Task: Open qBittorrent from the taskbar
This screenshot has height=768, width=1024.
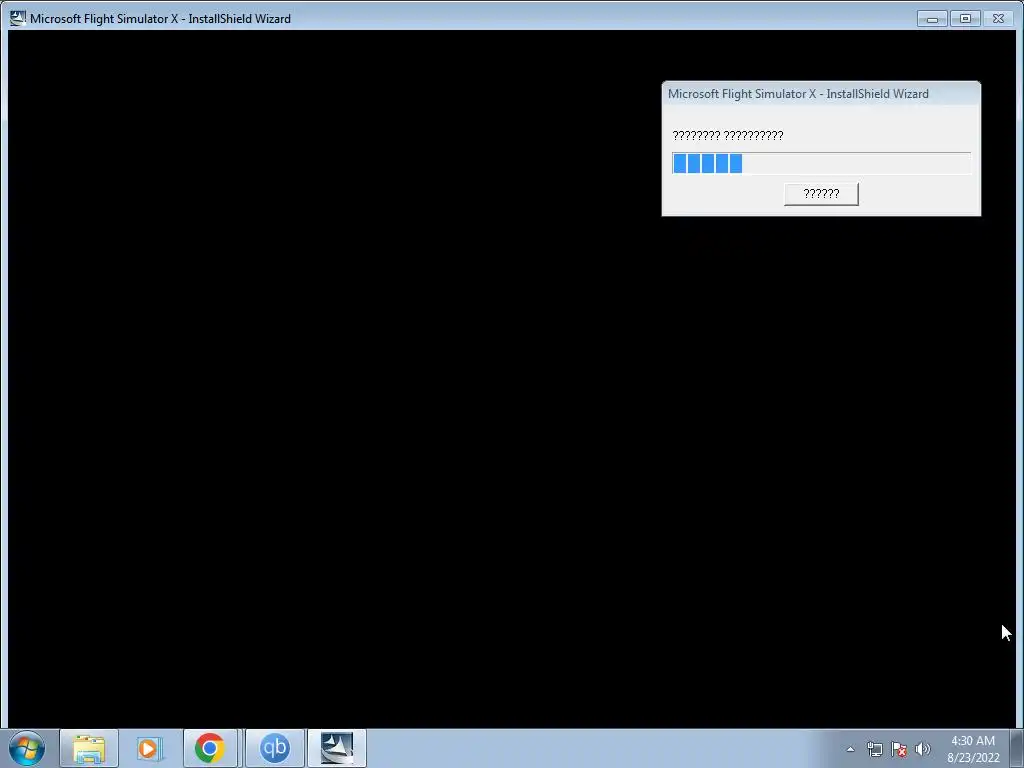Action: (x=275, y=748)
